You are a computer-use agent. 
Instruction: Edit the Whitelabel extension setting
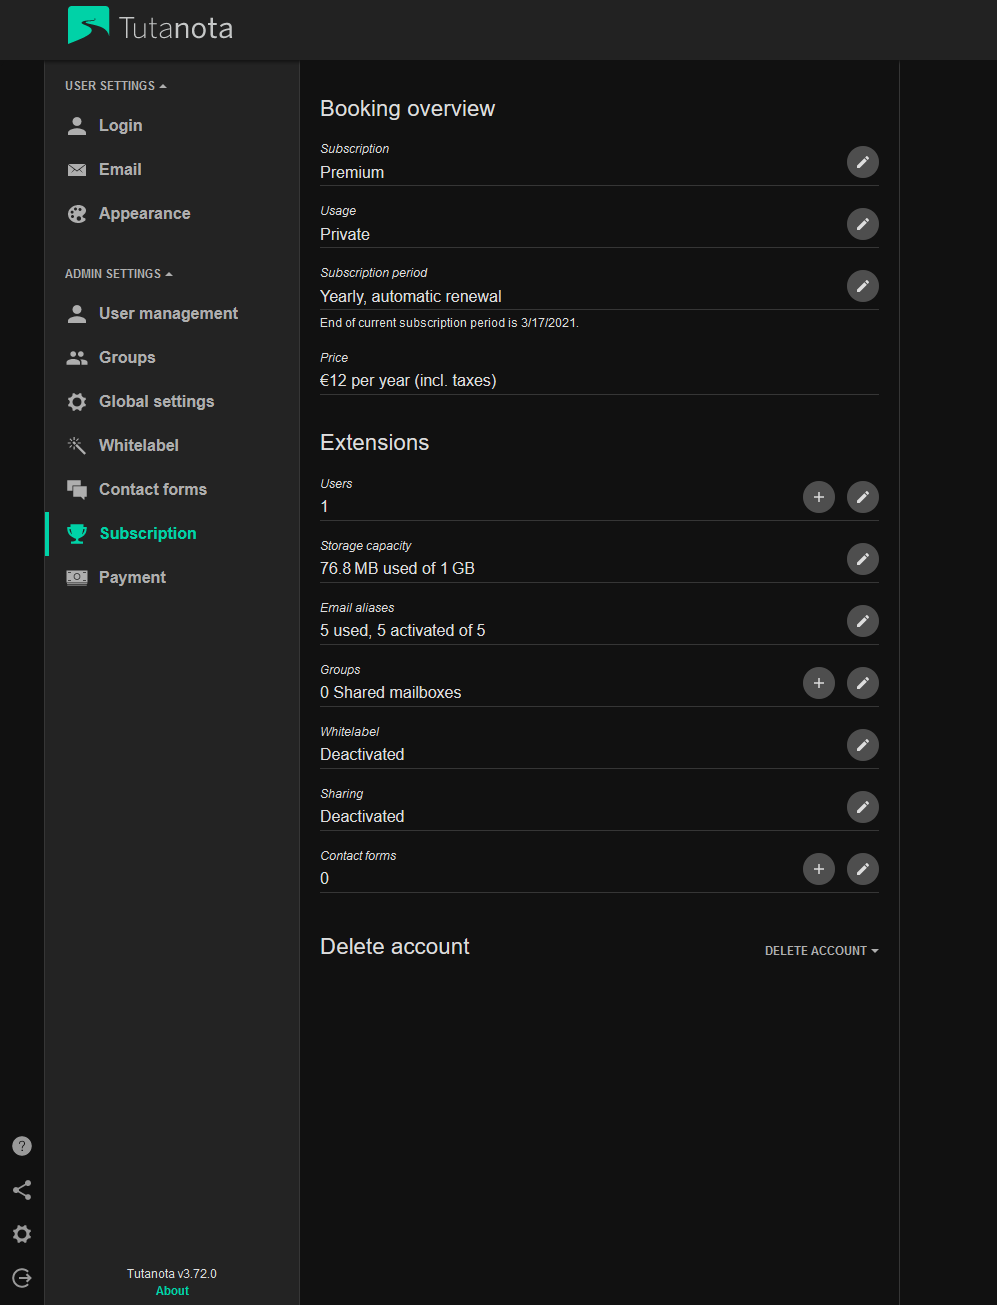click(x=862, y=745)
